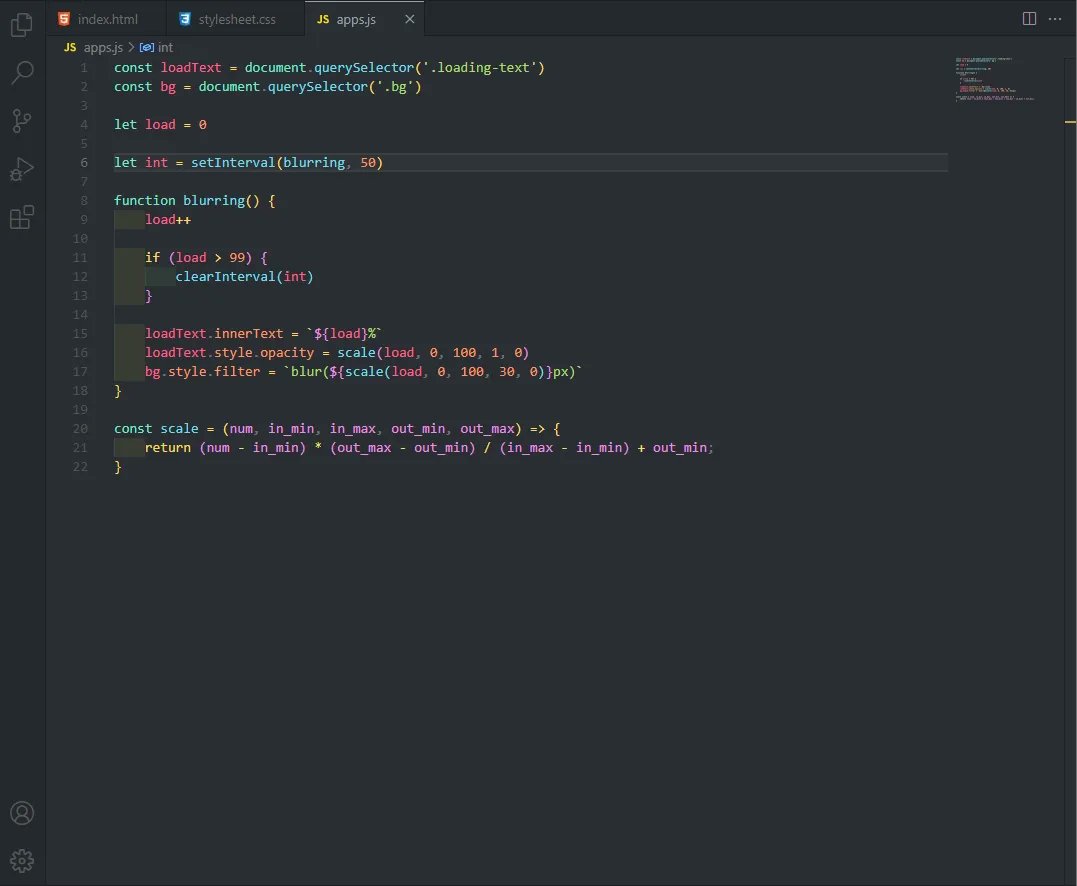Click line number 20 in the gutter
The image size is (1077, 886).
[80, 429]
